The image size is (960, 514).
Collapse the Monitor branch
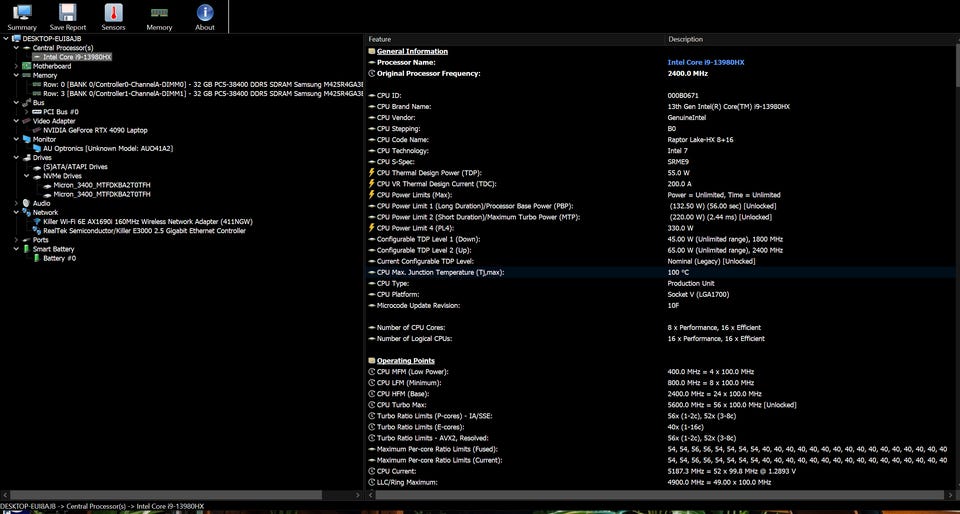16,139
